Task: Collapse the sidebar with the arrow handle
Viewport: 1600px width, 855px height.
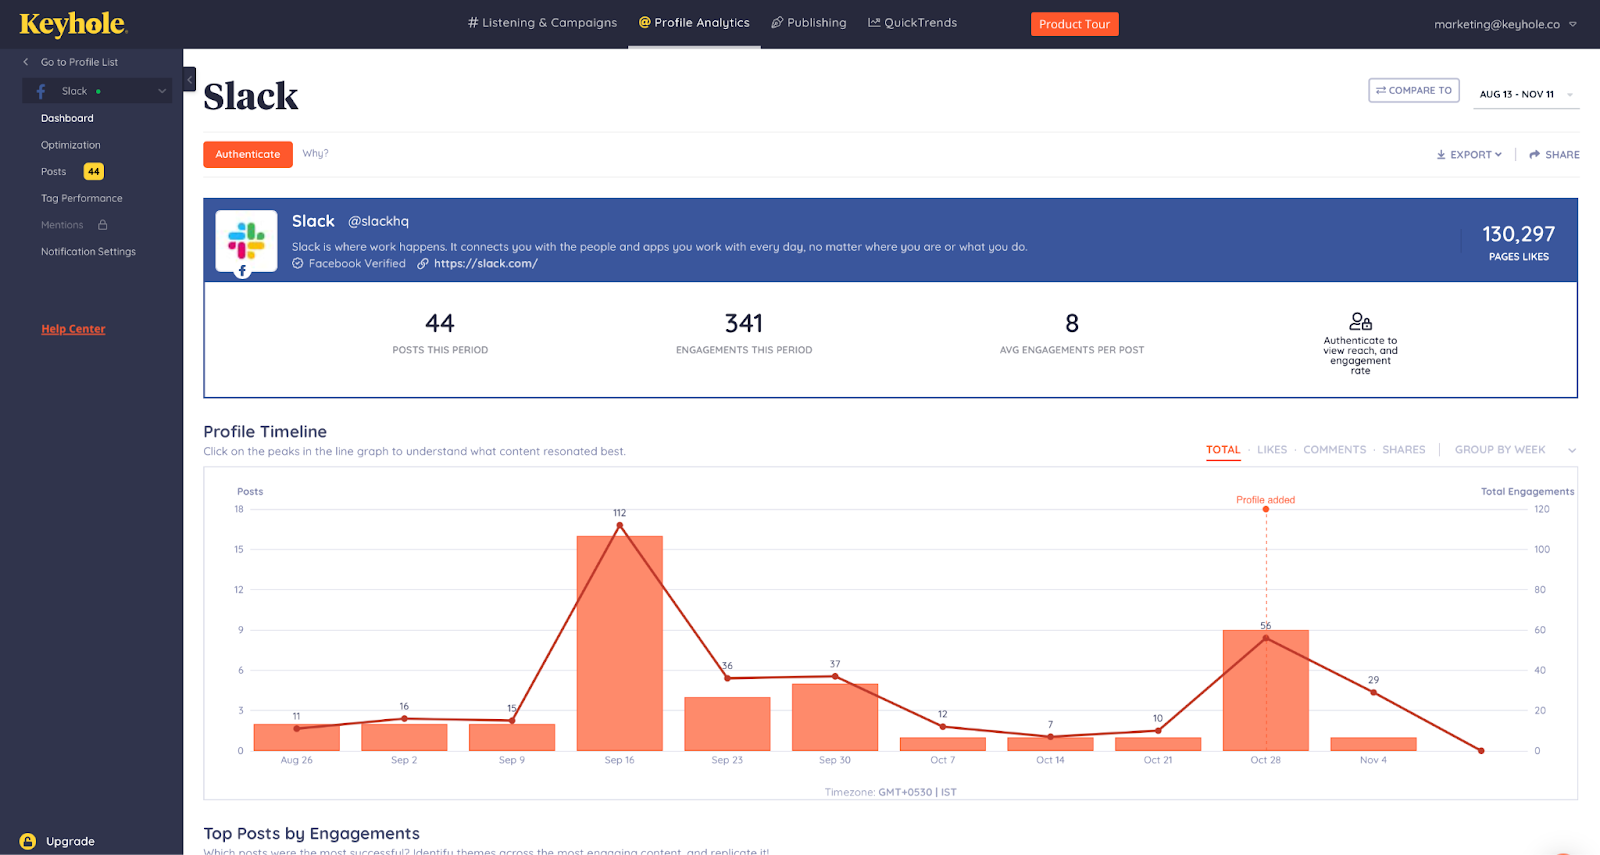Action: pyautogui.click(x=189, y=79)
